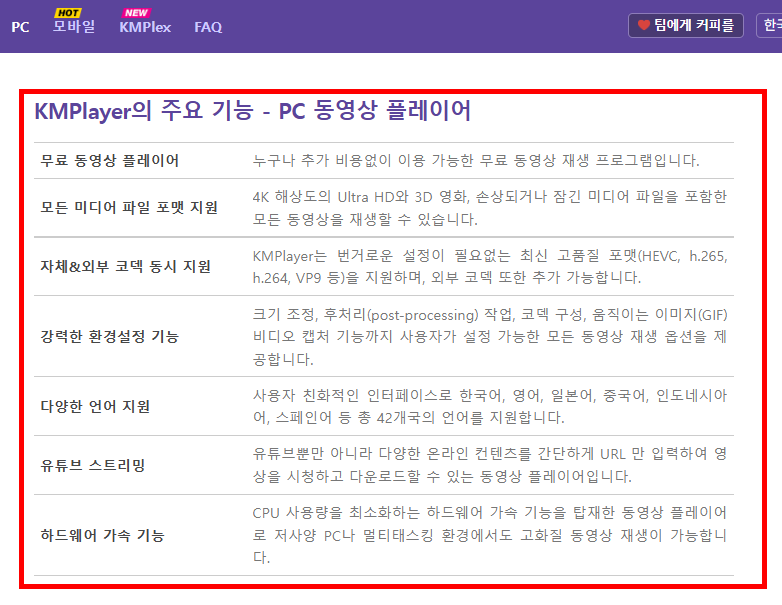Viewport: 782px width, 605px height.
Task: Click description starting 유튜브뿐만 아니라 다양한
Action: pos(490,465)
